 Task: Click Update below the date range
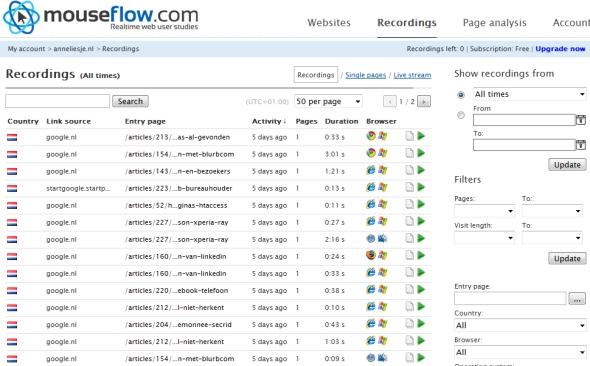567,165
